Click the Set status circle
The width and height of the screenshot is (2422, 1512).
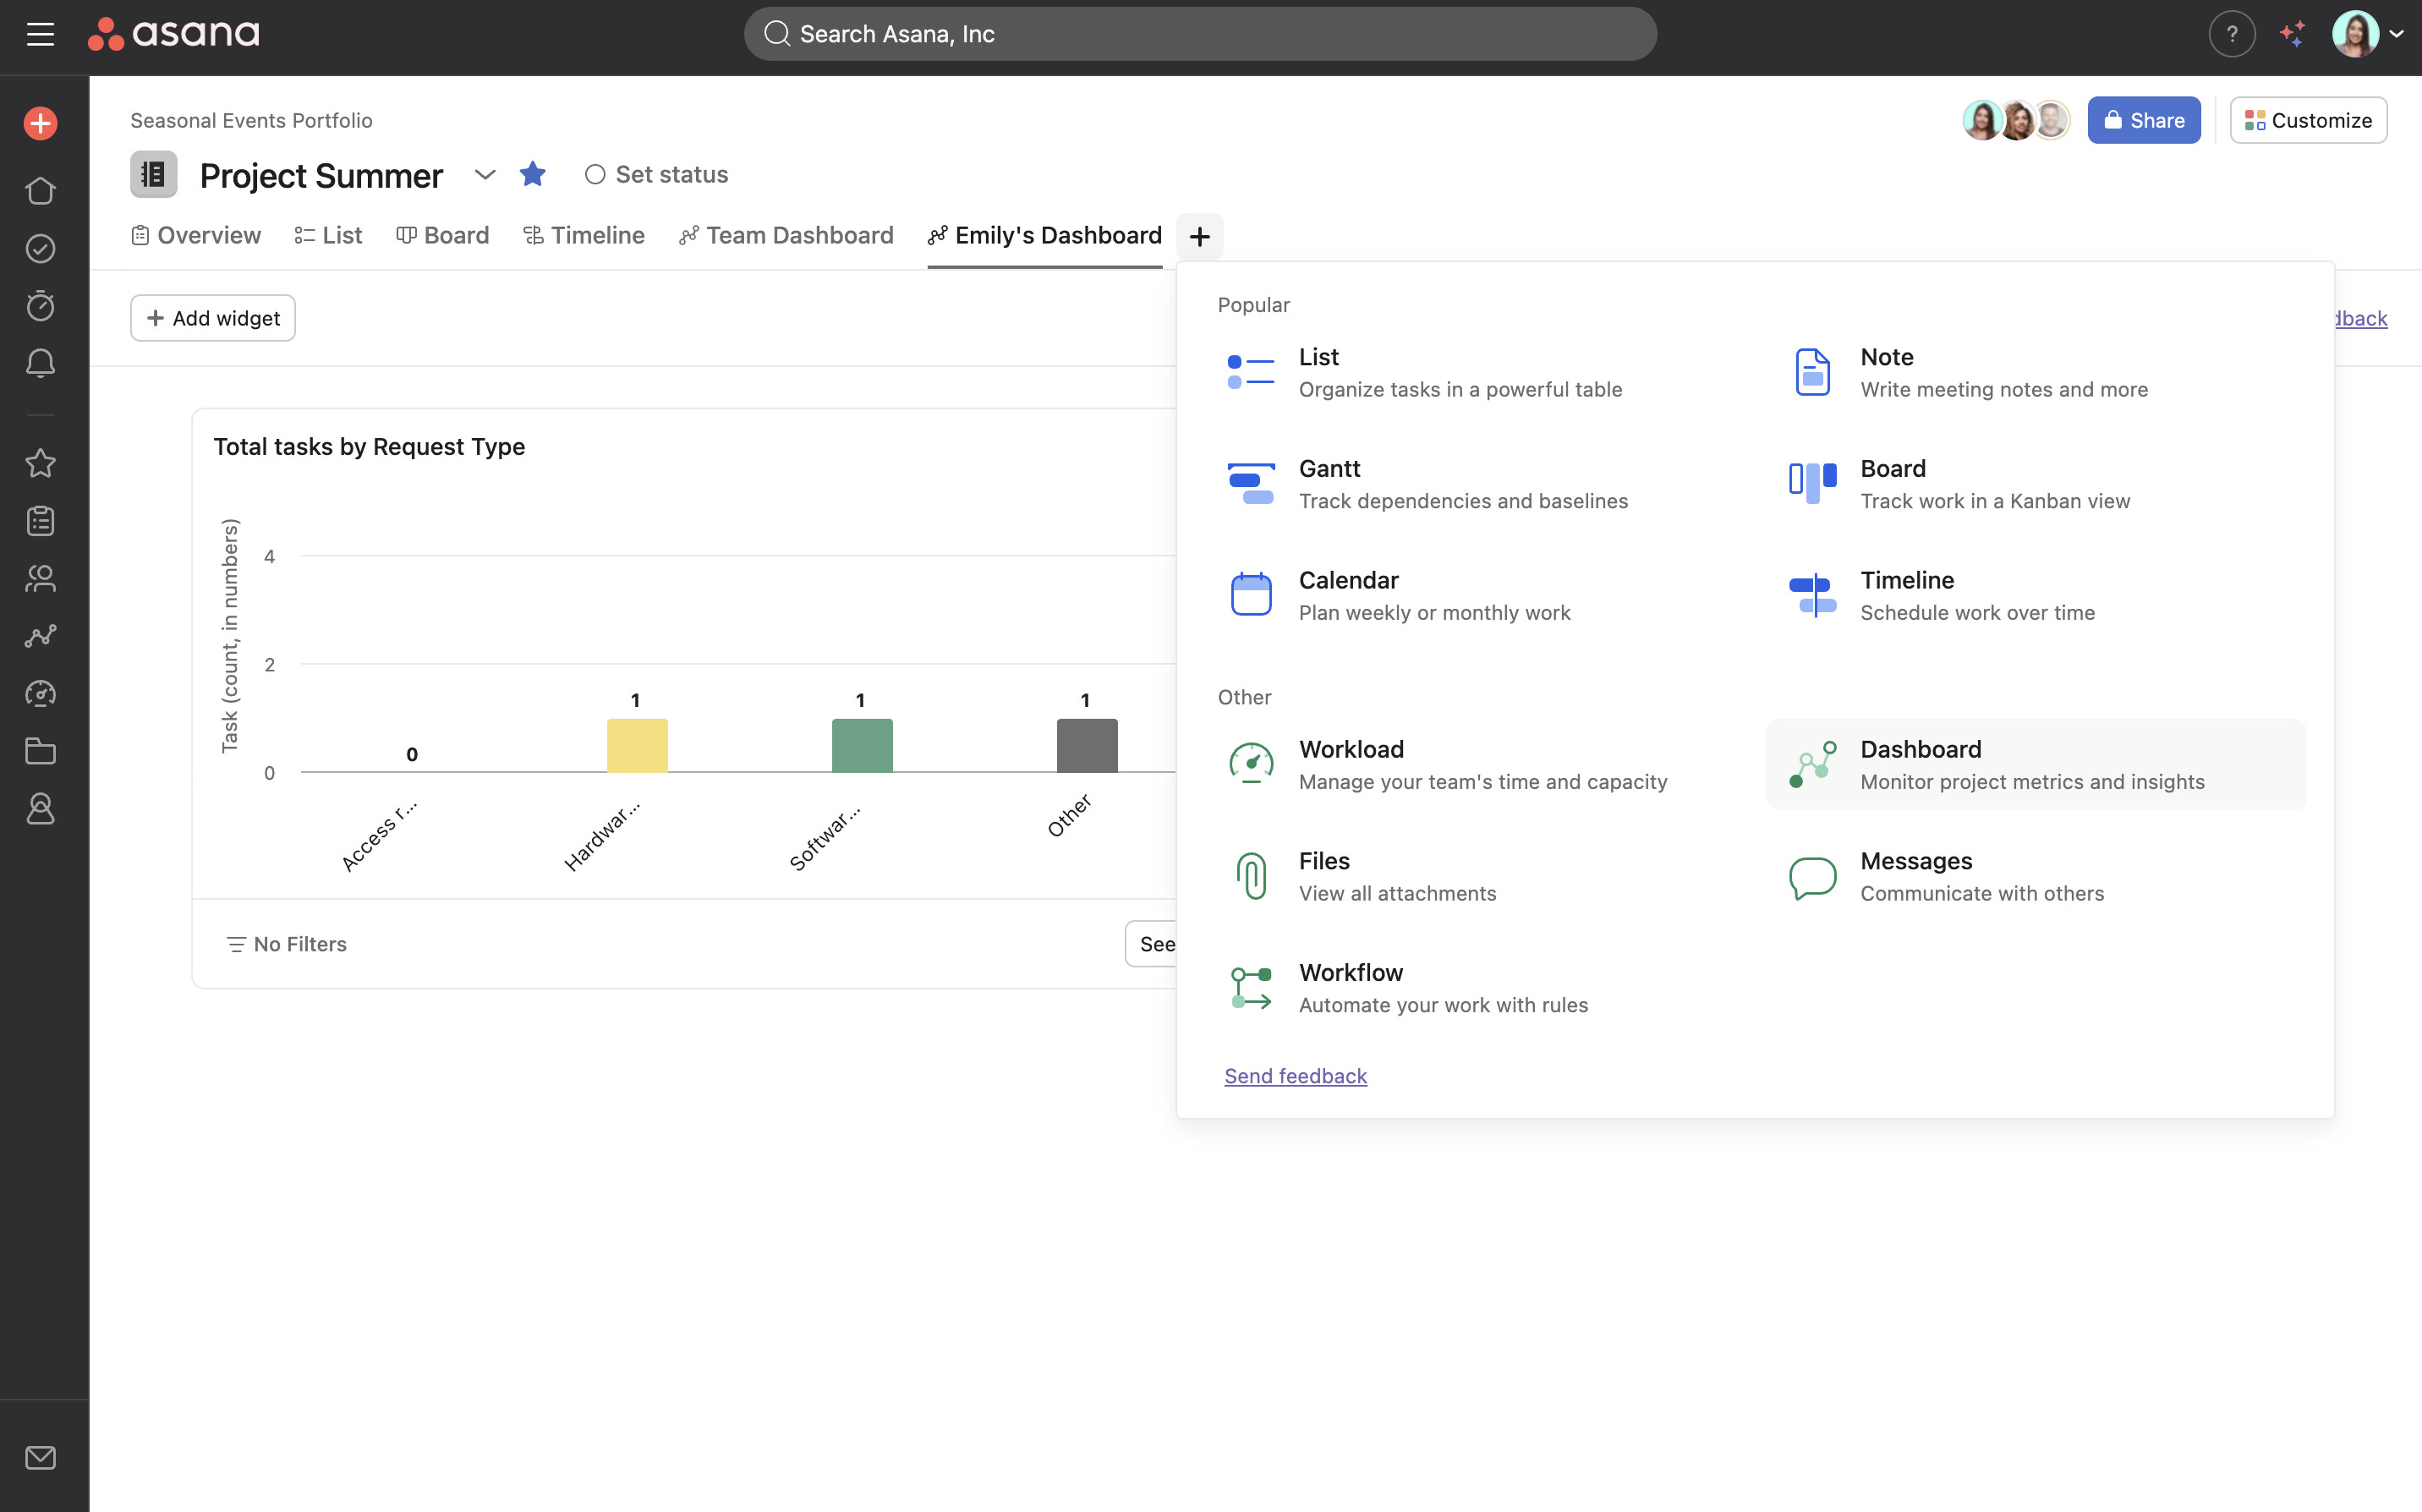coord(595,174)
